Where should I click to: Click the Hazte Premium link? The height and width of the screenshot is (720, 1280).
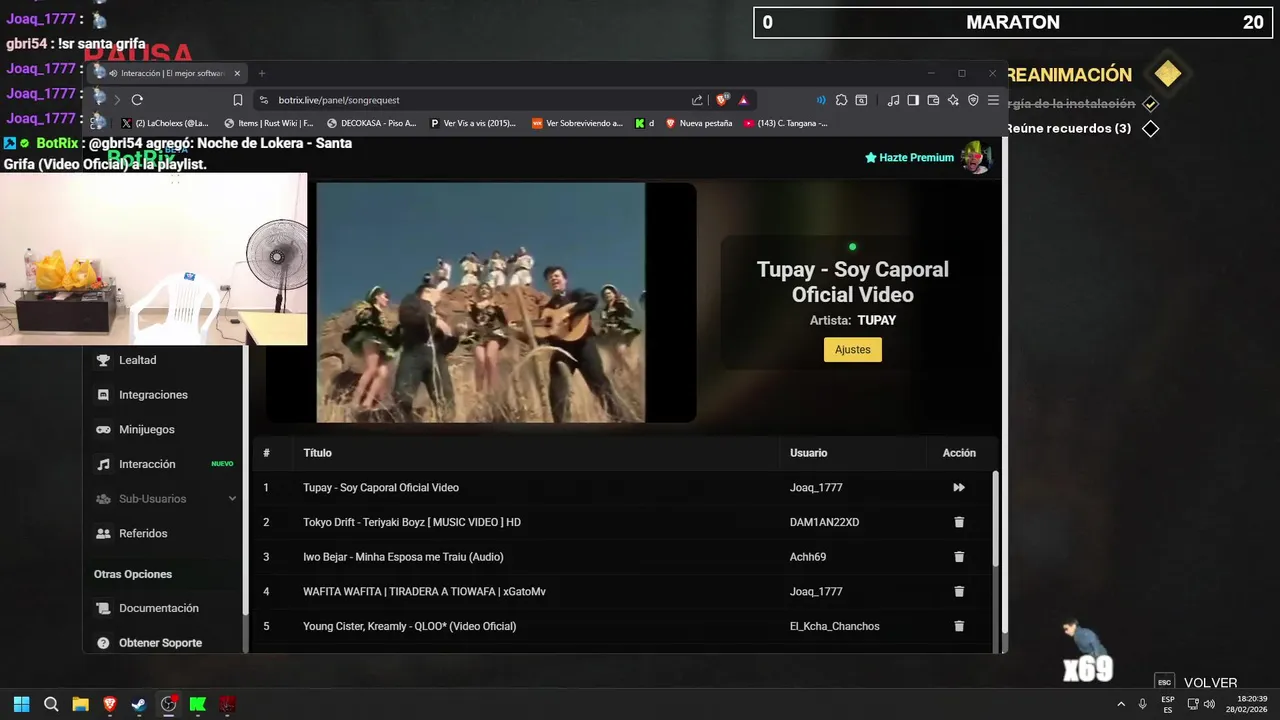point(909,158)
